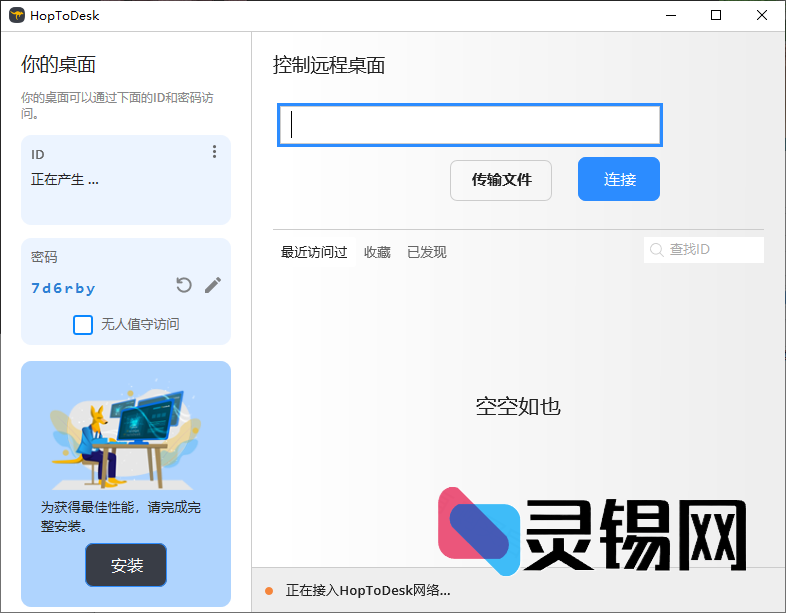The image size is (786, 613).
Task: Click the 正在接入HopToDesk网络... status text
Action: [368, 590]
